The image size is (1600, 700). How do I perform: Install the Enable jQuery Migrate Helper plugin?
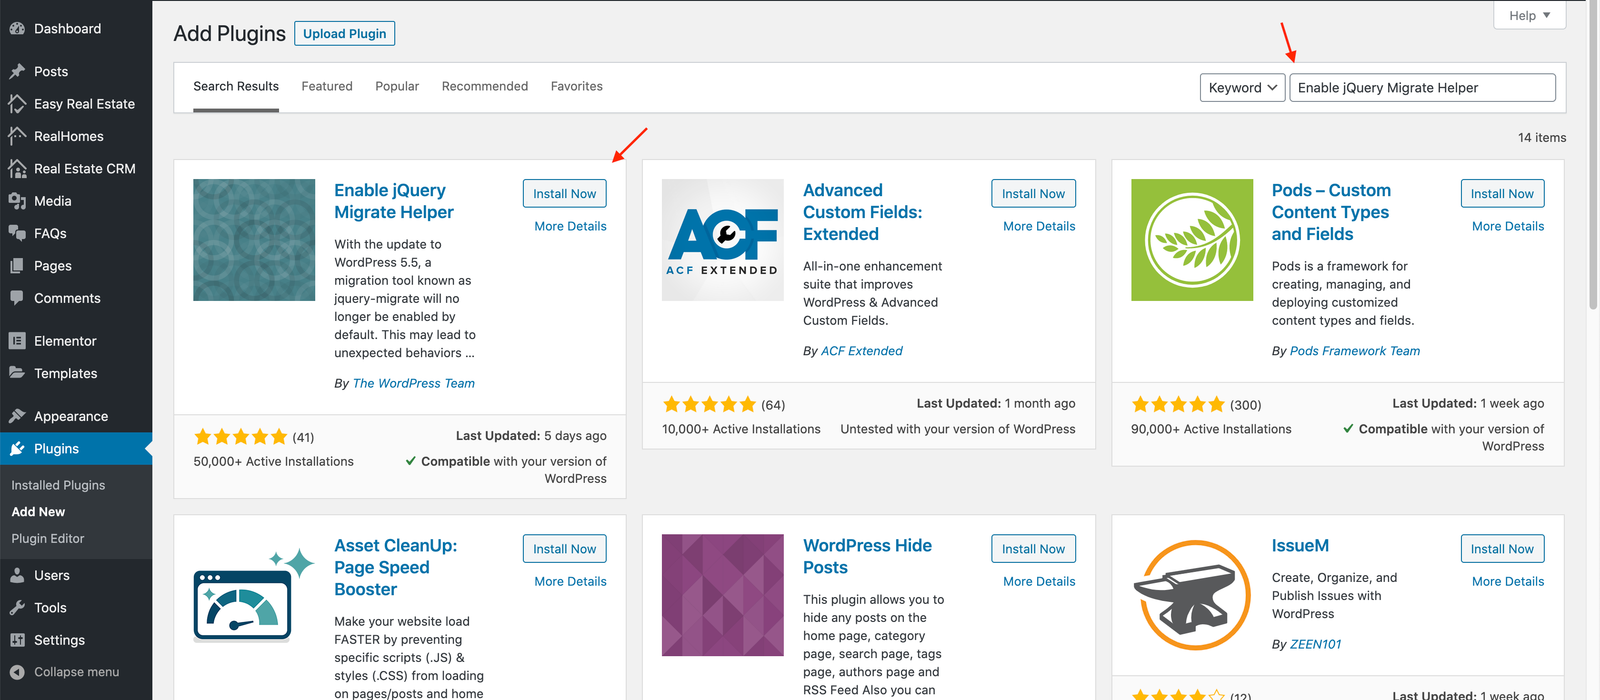[564, 194]
